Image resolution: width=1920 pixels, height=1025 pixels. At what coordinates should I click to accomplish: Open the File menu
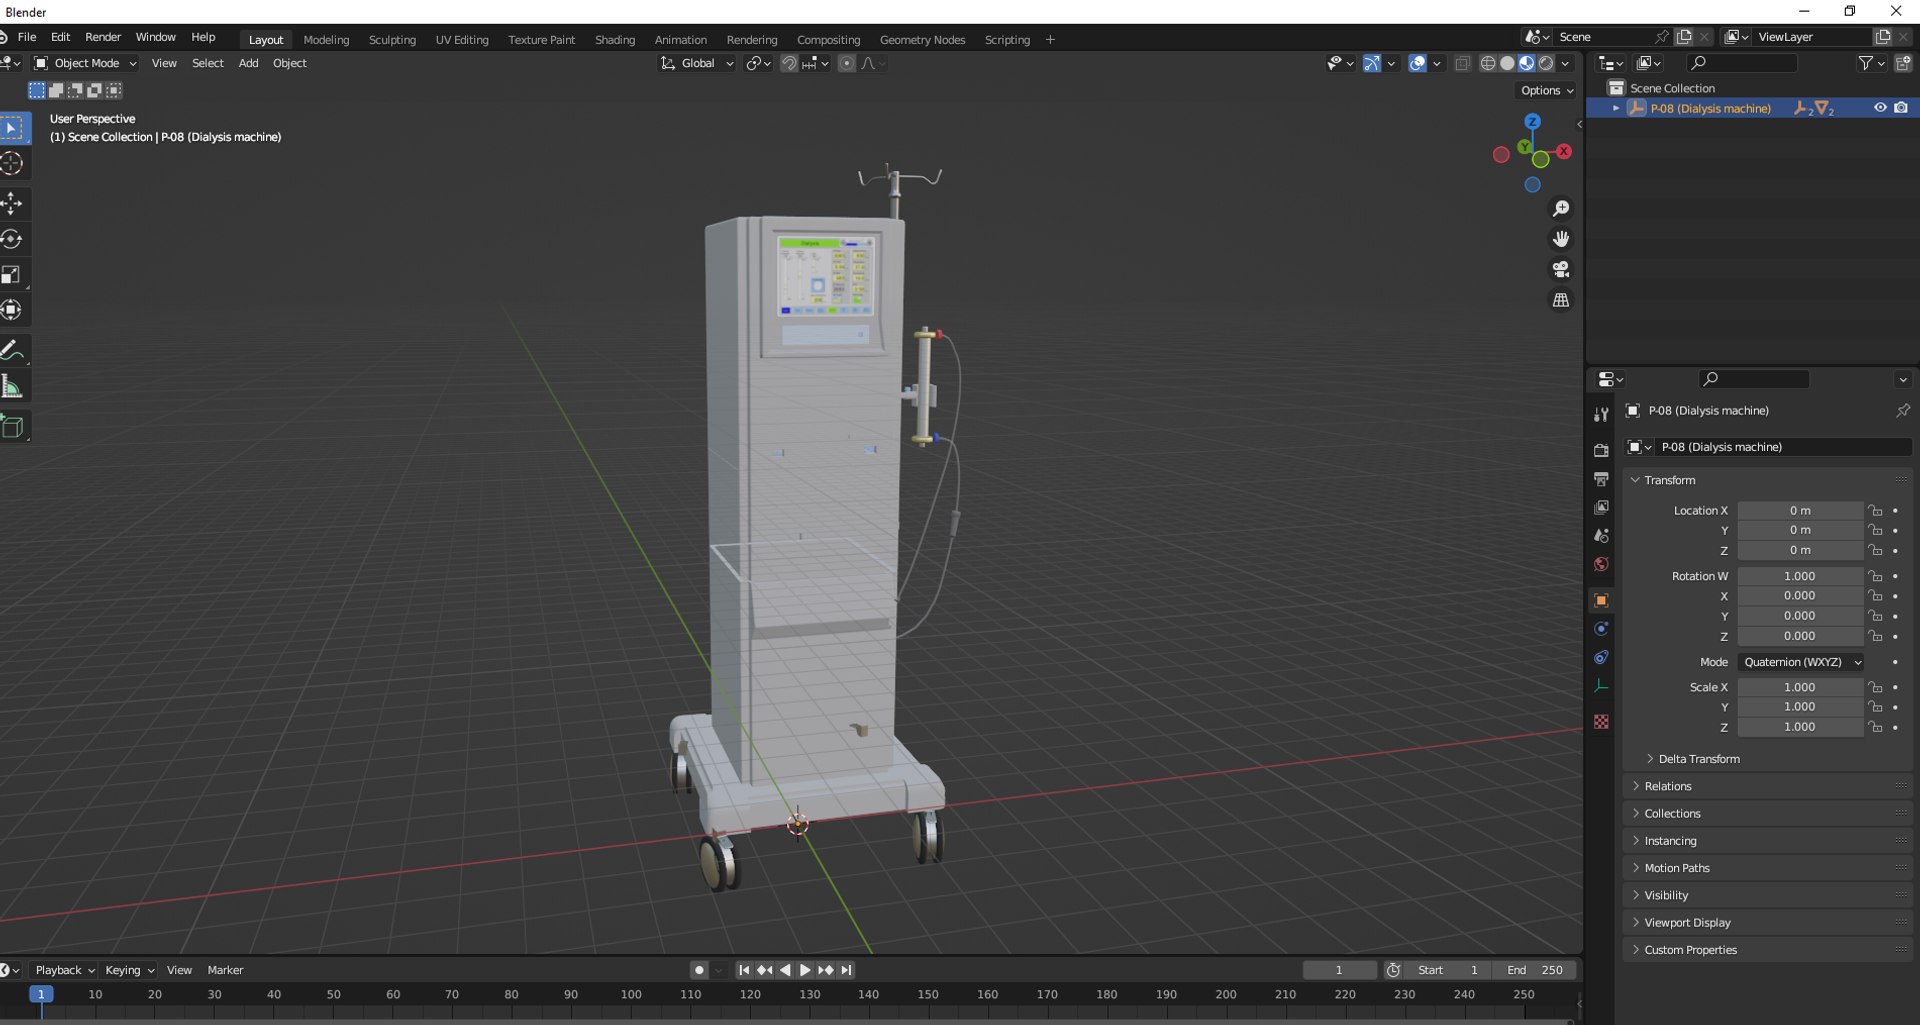(x=27, y=37)
